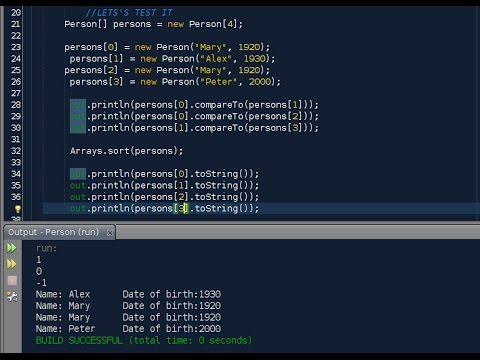The image size is (480, 360).
Task: Close the Output - Person (run) tab
Action: click(x=109, y=233)
